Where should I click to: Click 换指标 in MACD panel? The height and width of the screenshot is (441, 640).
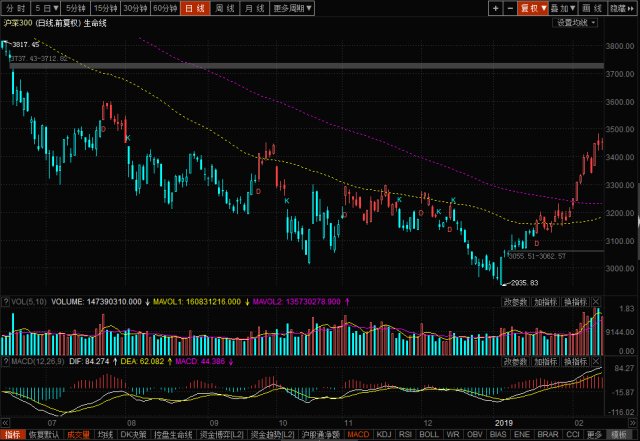[x=576, y=362]
